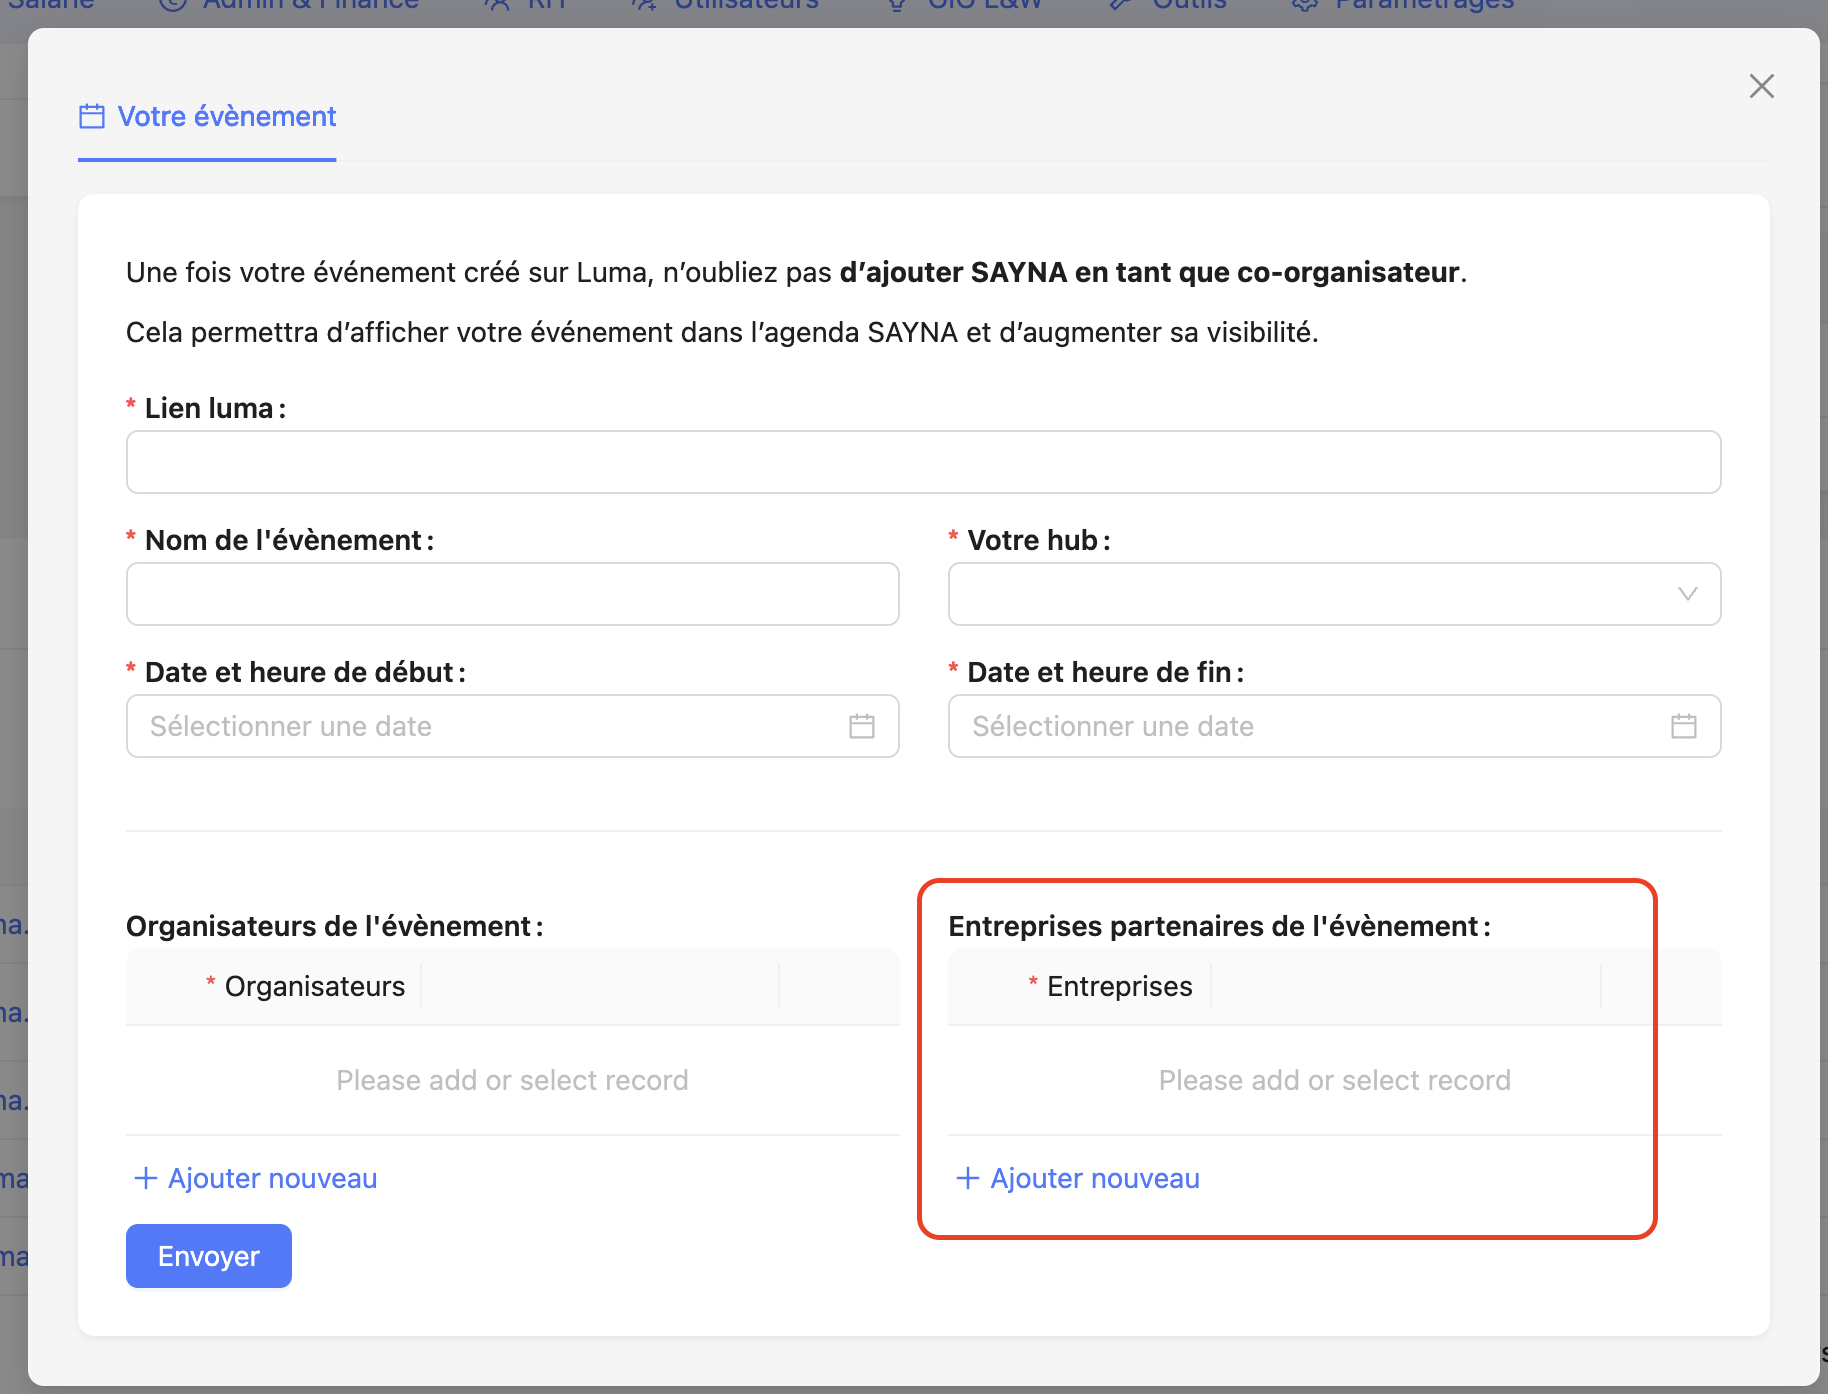Viewport: 1828px width, 1394px height.
Task: Click the chevron arrow in Votre hub
Action: [x=1687, y=594]
